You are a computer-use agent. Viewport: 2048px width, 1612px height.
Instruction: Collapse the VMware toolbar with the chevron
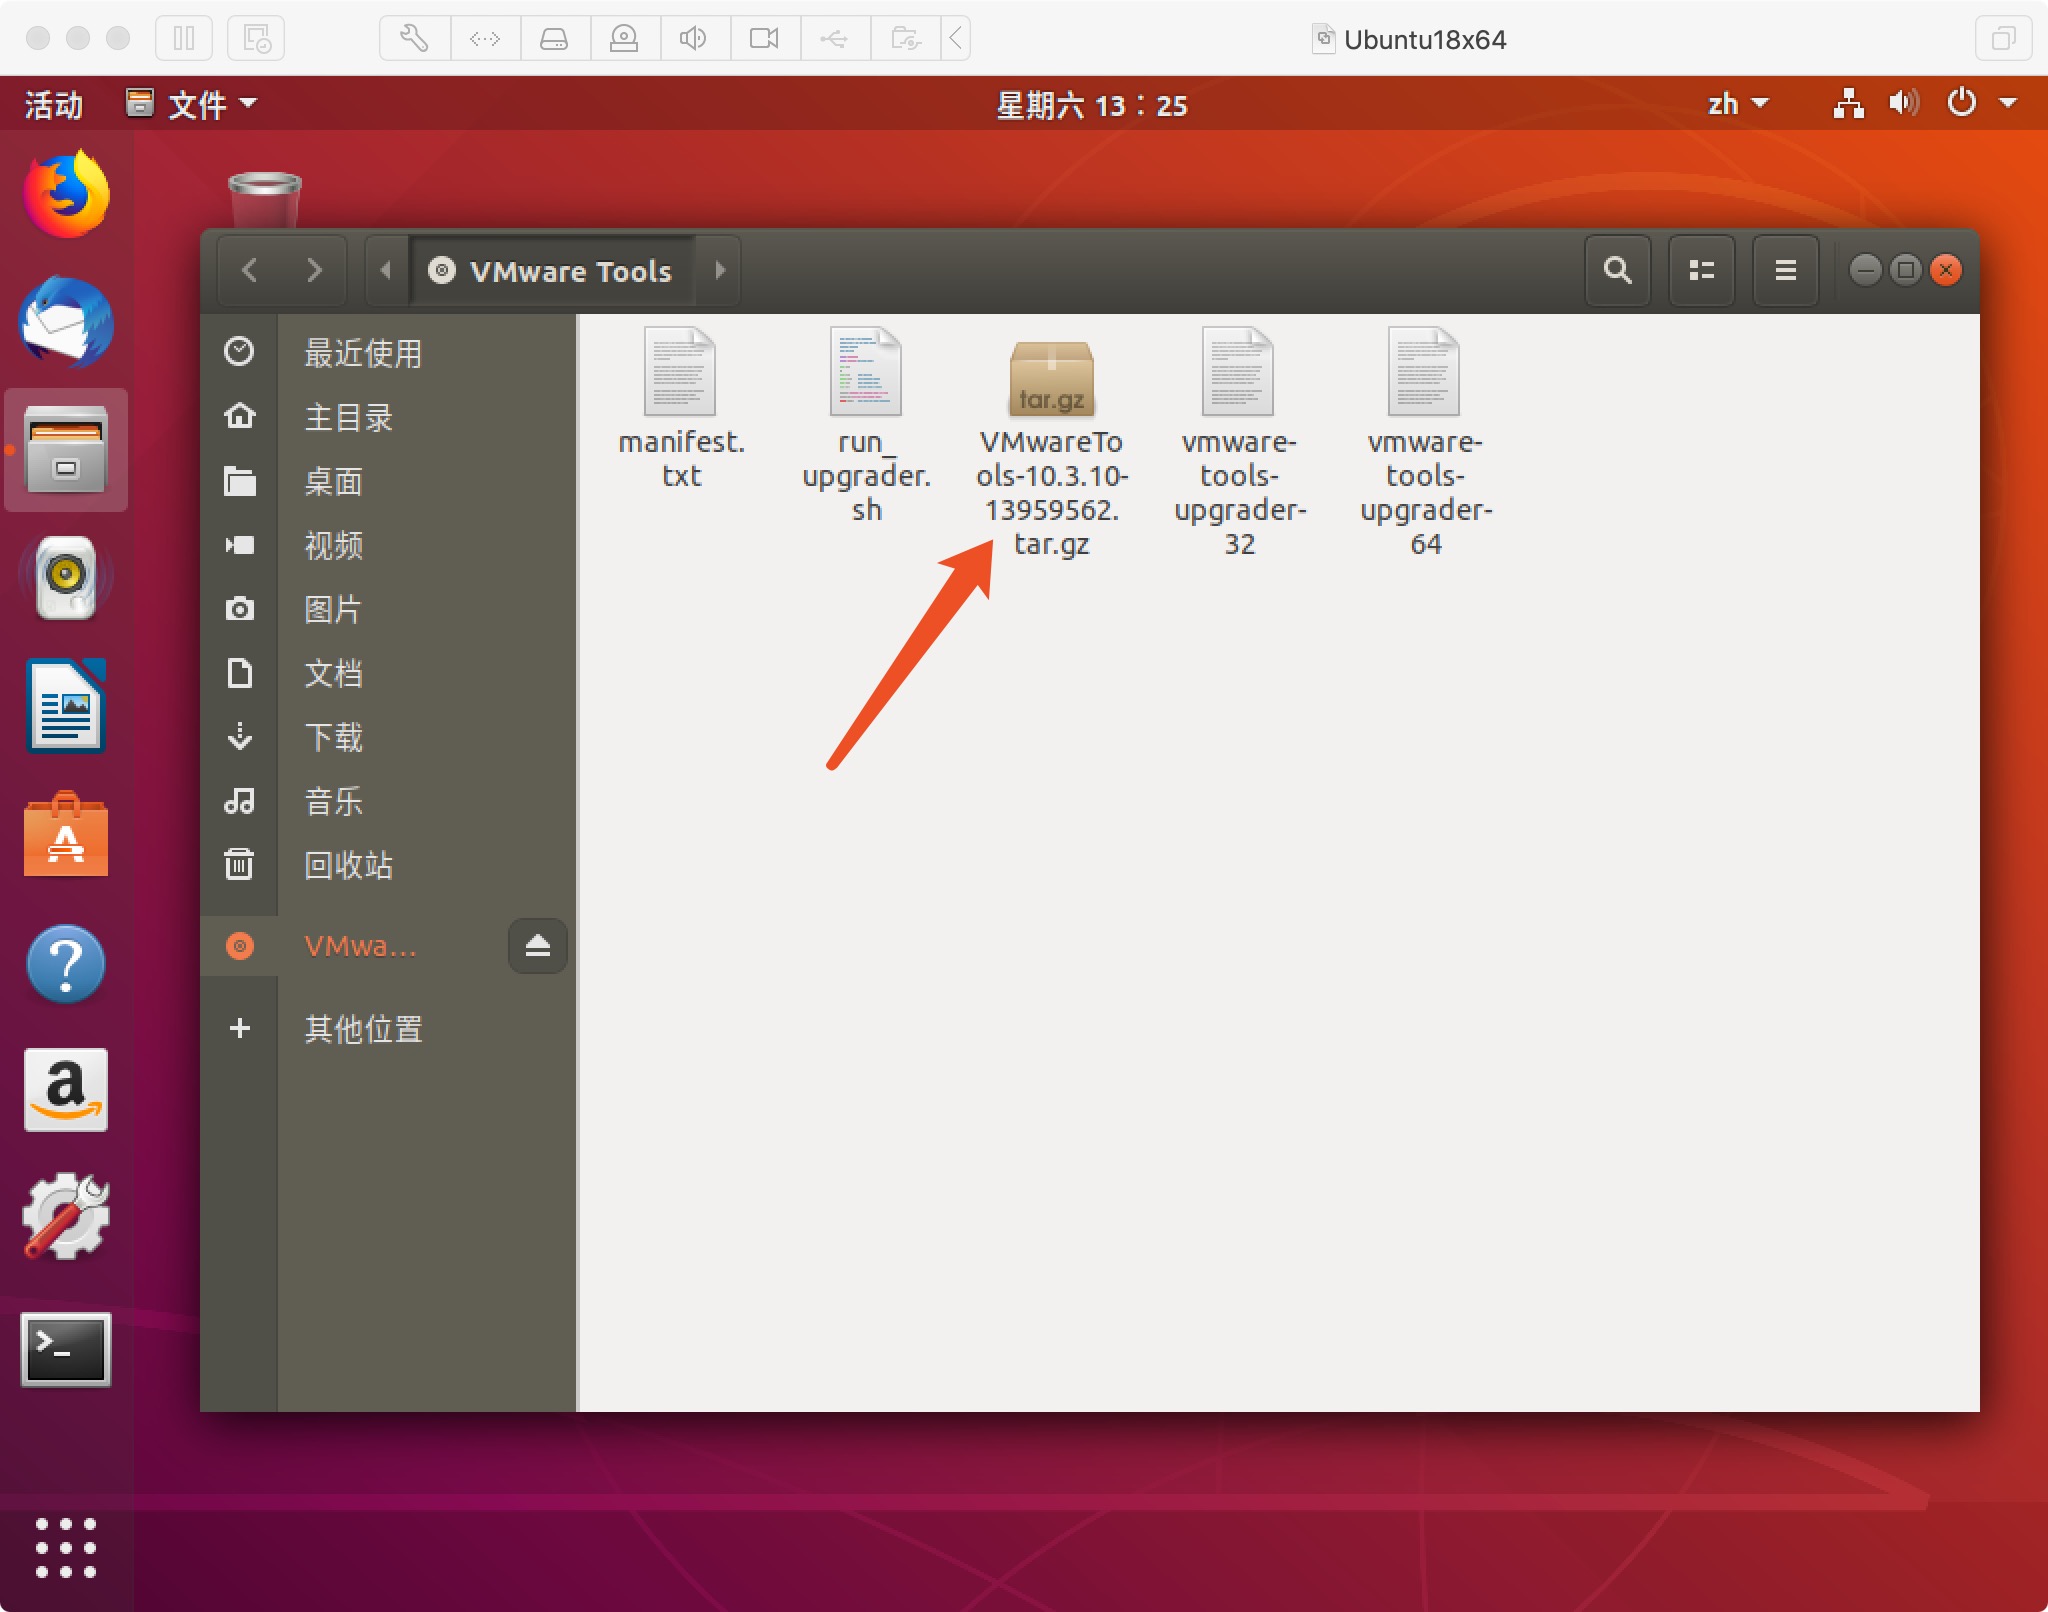point(955,38)
